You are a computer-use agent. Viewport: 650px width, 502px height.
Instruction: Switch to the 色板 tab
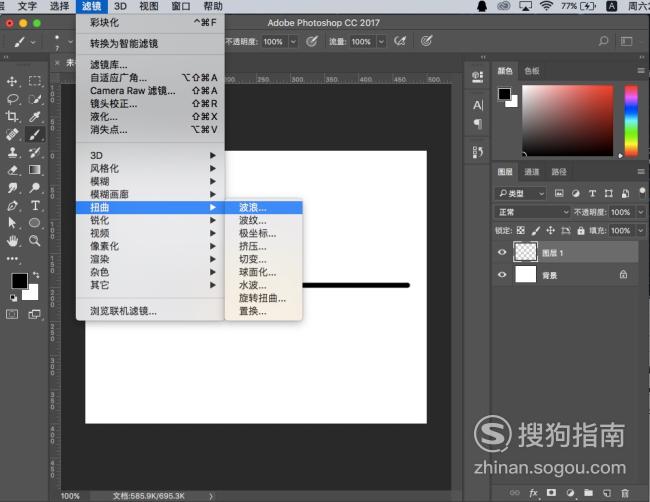(x=532, y=71)
